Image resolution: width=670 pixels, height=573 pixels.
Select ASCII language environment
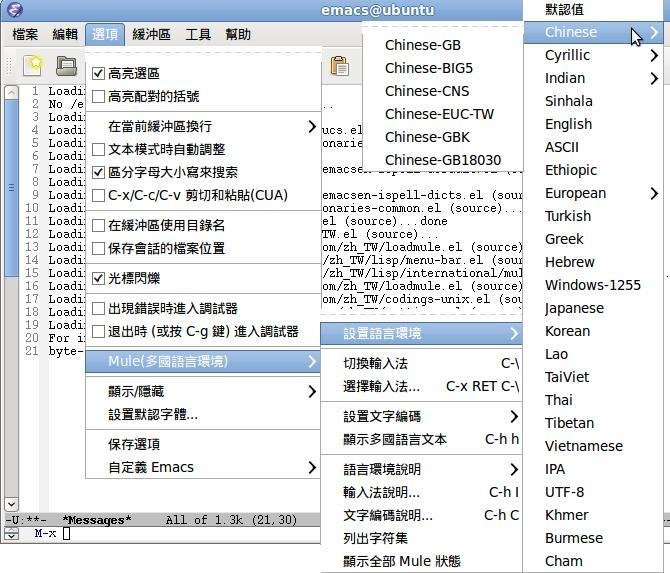(593, 147)
